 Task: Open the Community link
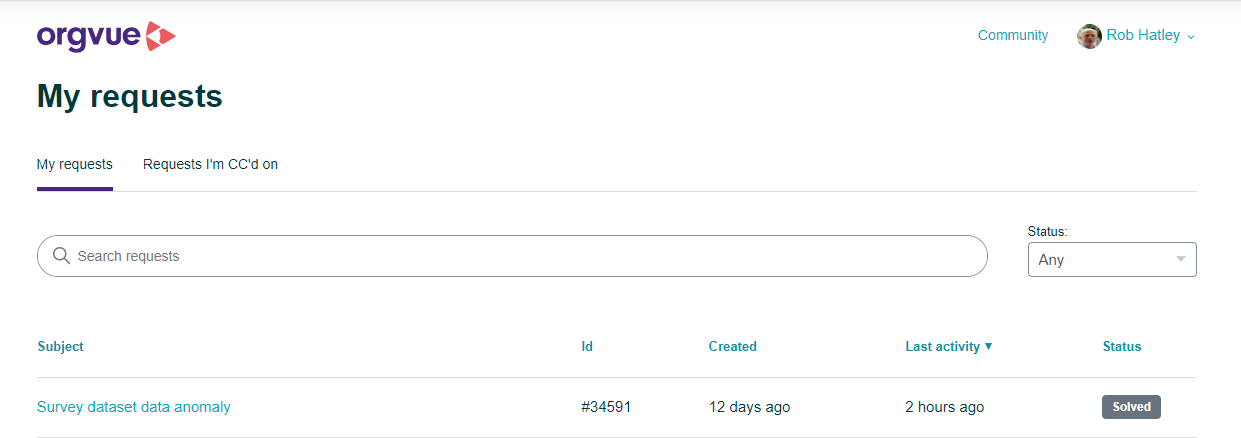1013,35
